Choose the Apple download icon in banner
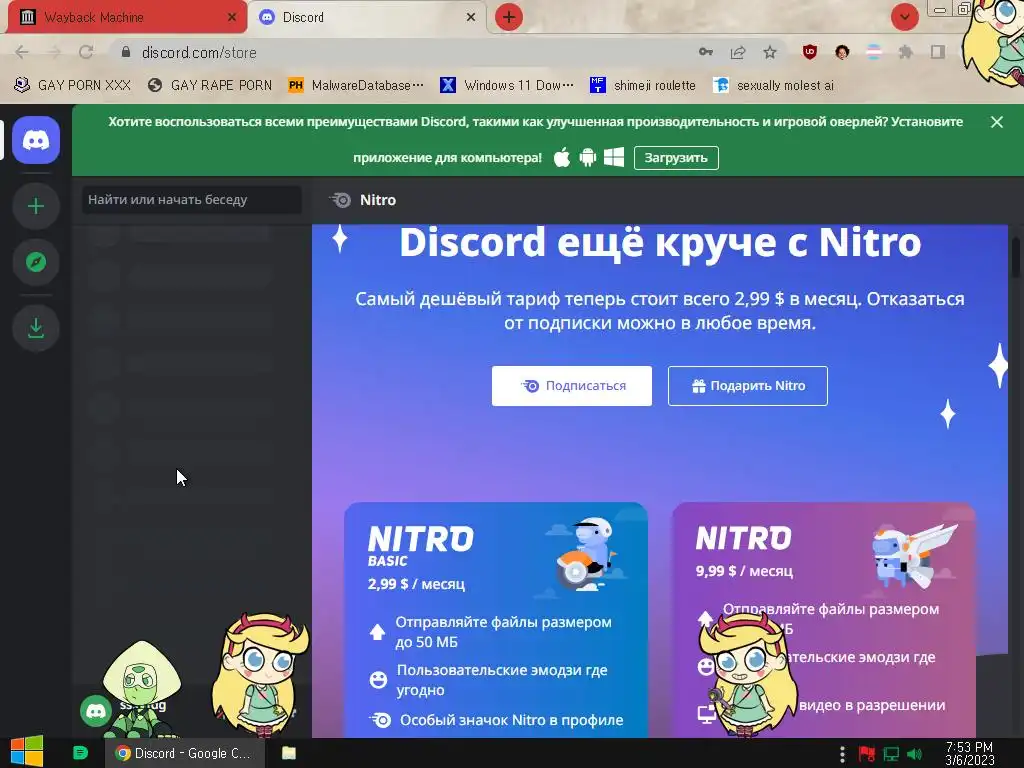Image resolution: width=1024 pixels, height=768 pixels. point(562,157)
